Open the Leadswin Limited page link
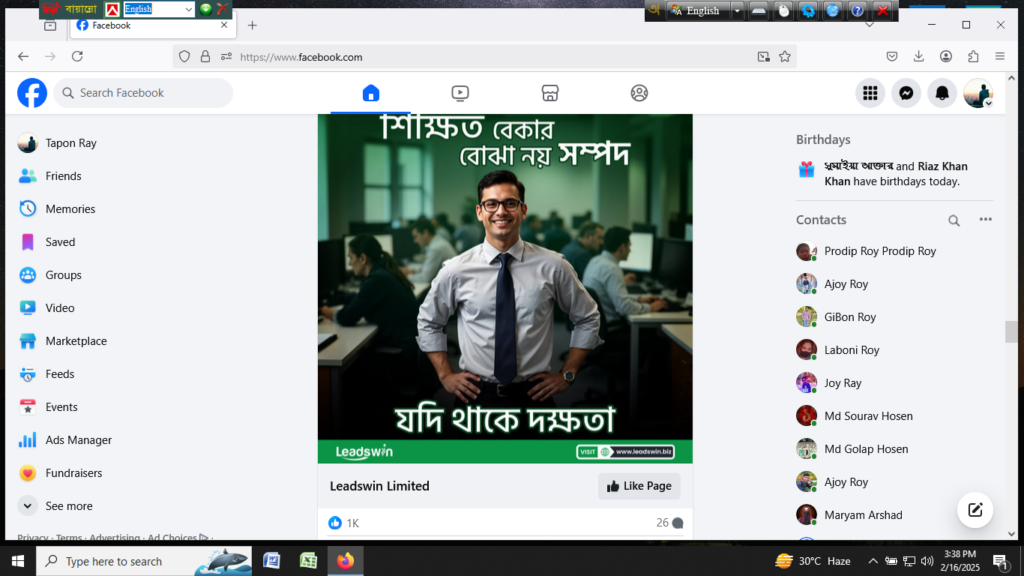 point(379,486)
